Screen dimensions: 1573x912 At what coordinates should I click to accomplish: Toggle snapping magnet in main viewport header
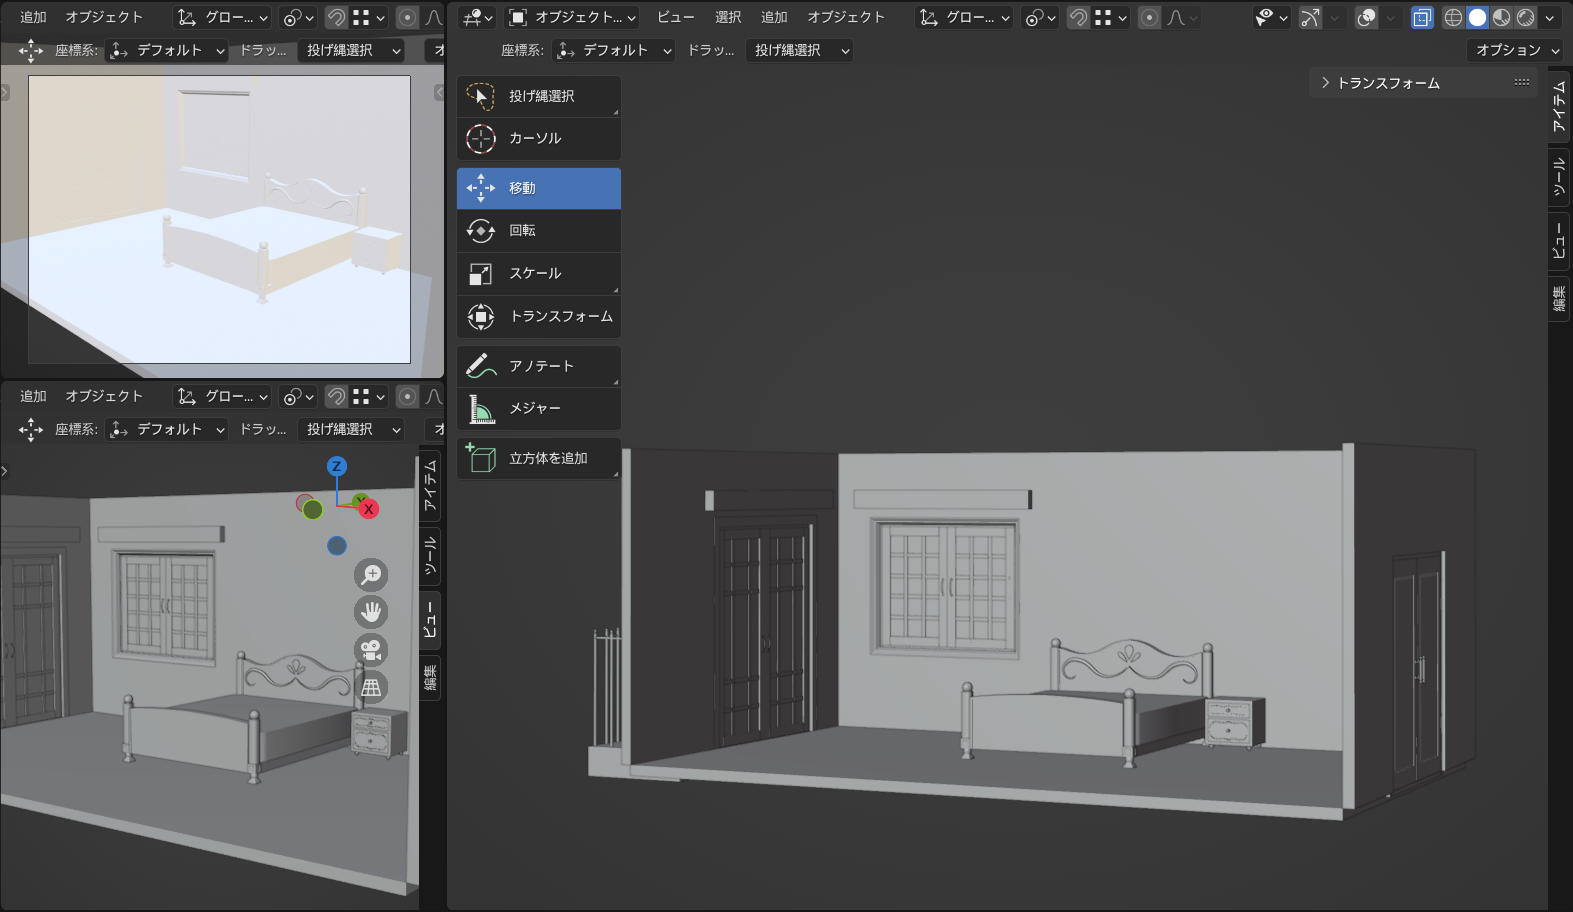click(1078, 18)
